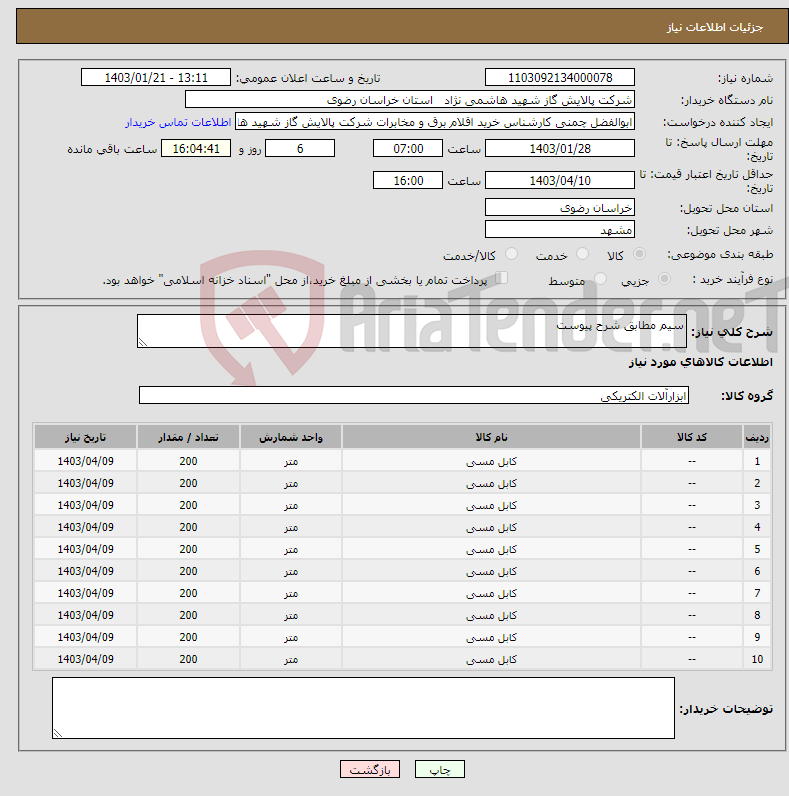Image resolution: width=789 pixels, height=796 pixels.
Task: Click the buyer notes text area
Action: (x=364, y=708)
